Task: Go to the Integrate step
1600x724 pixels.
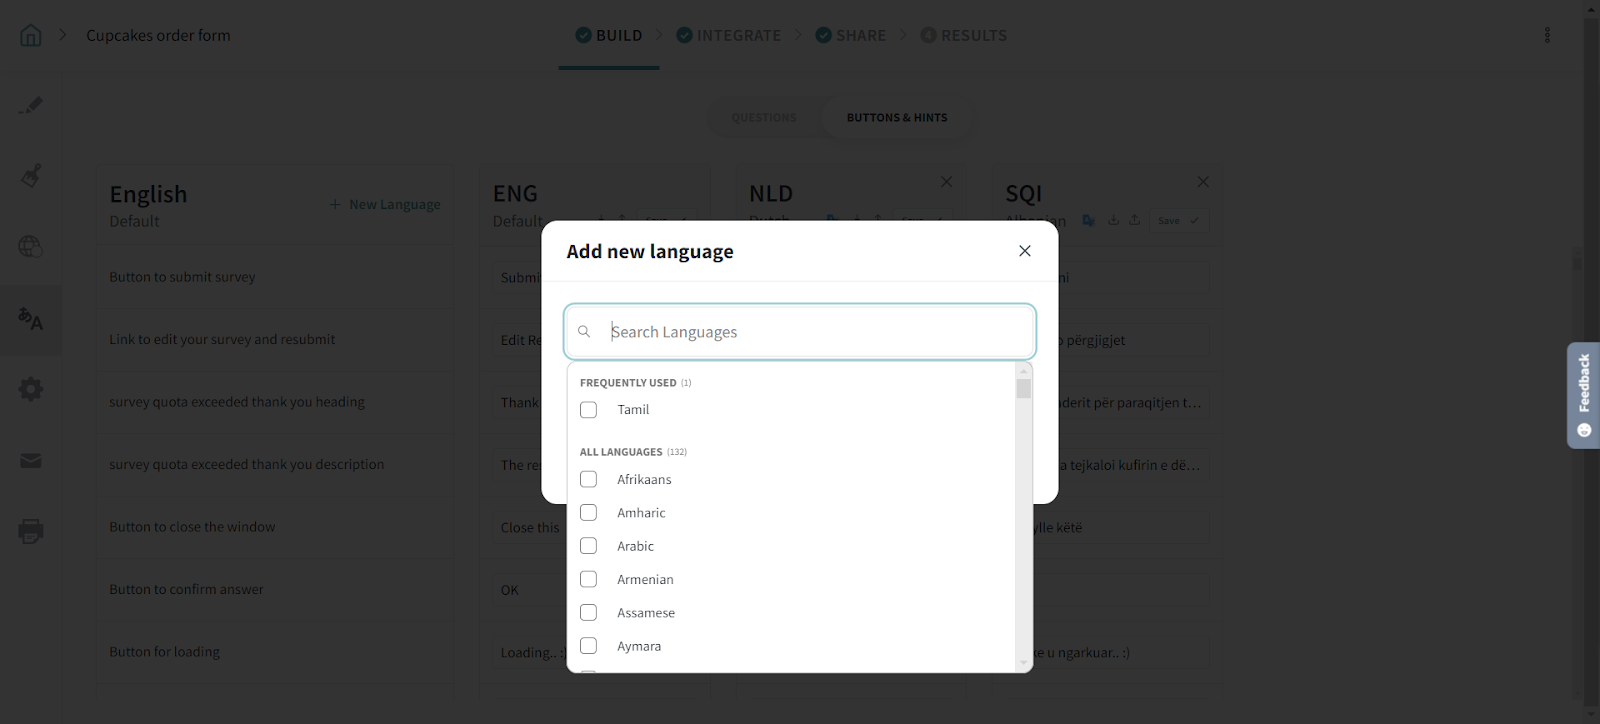Action: pos(729,36)
